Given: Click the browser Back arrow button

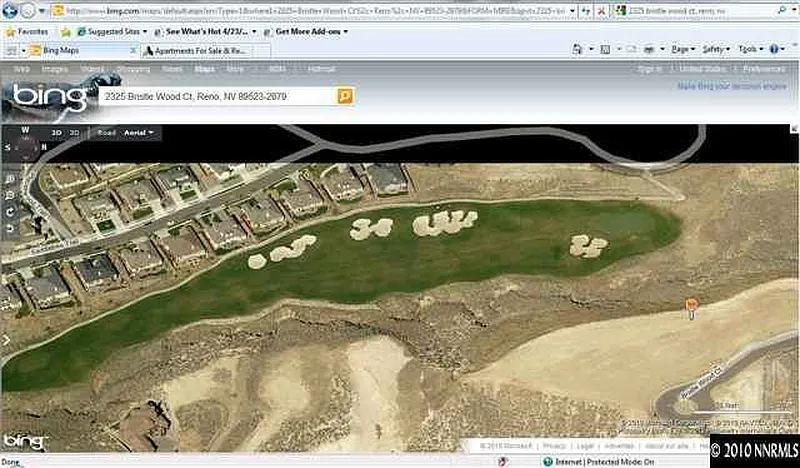Looking at the screenshot, I should pyautogui.click(x=12, y=11).
